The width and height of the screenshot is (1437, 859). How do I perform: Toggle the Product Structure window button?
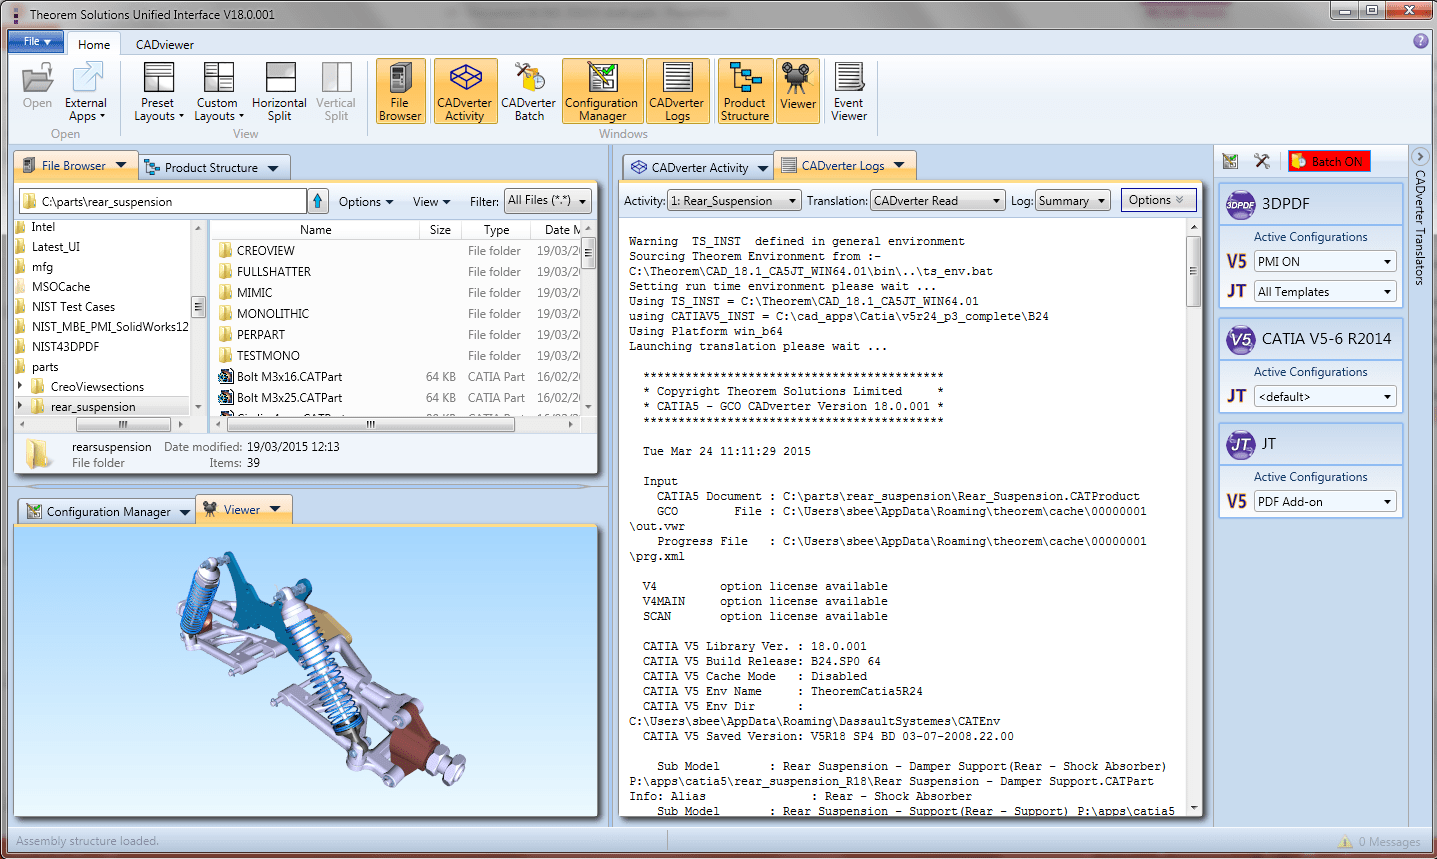pos(745,91)
